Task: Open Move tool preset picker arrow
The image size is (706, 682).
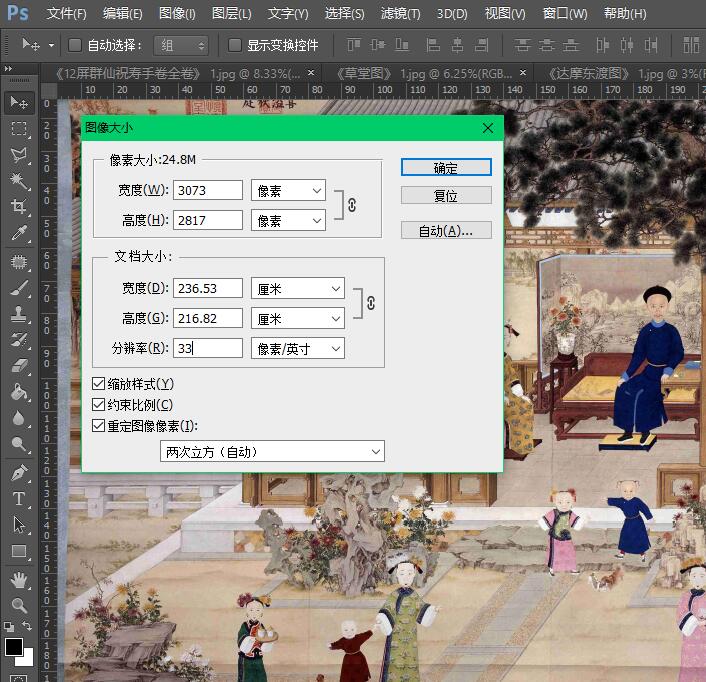Action: pos(51,45)
